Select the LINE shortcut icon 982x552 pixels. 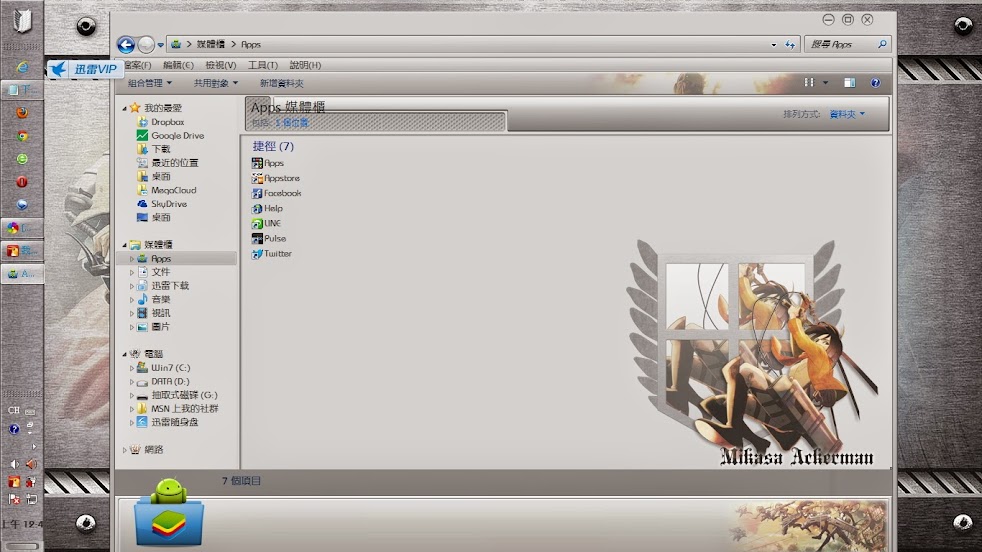coord(257,223)
